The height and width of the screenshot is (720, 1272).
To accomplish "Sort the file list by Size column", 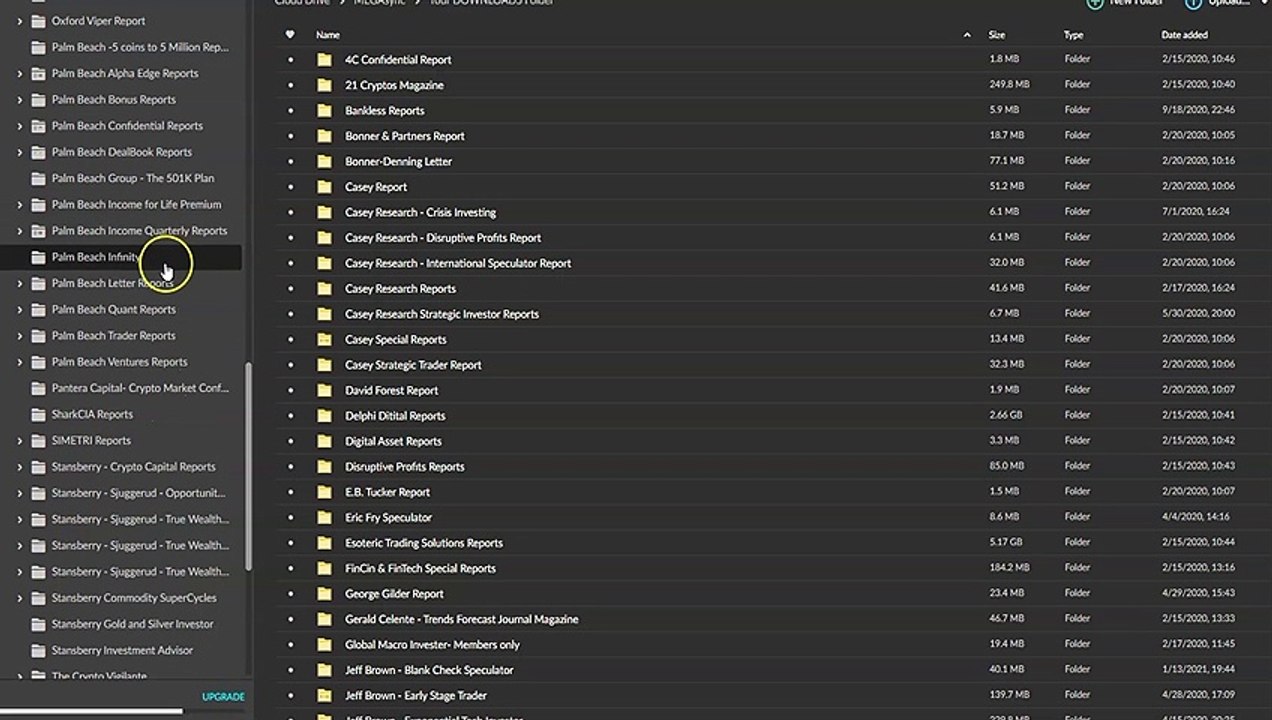I will [996, 35].
